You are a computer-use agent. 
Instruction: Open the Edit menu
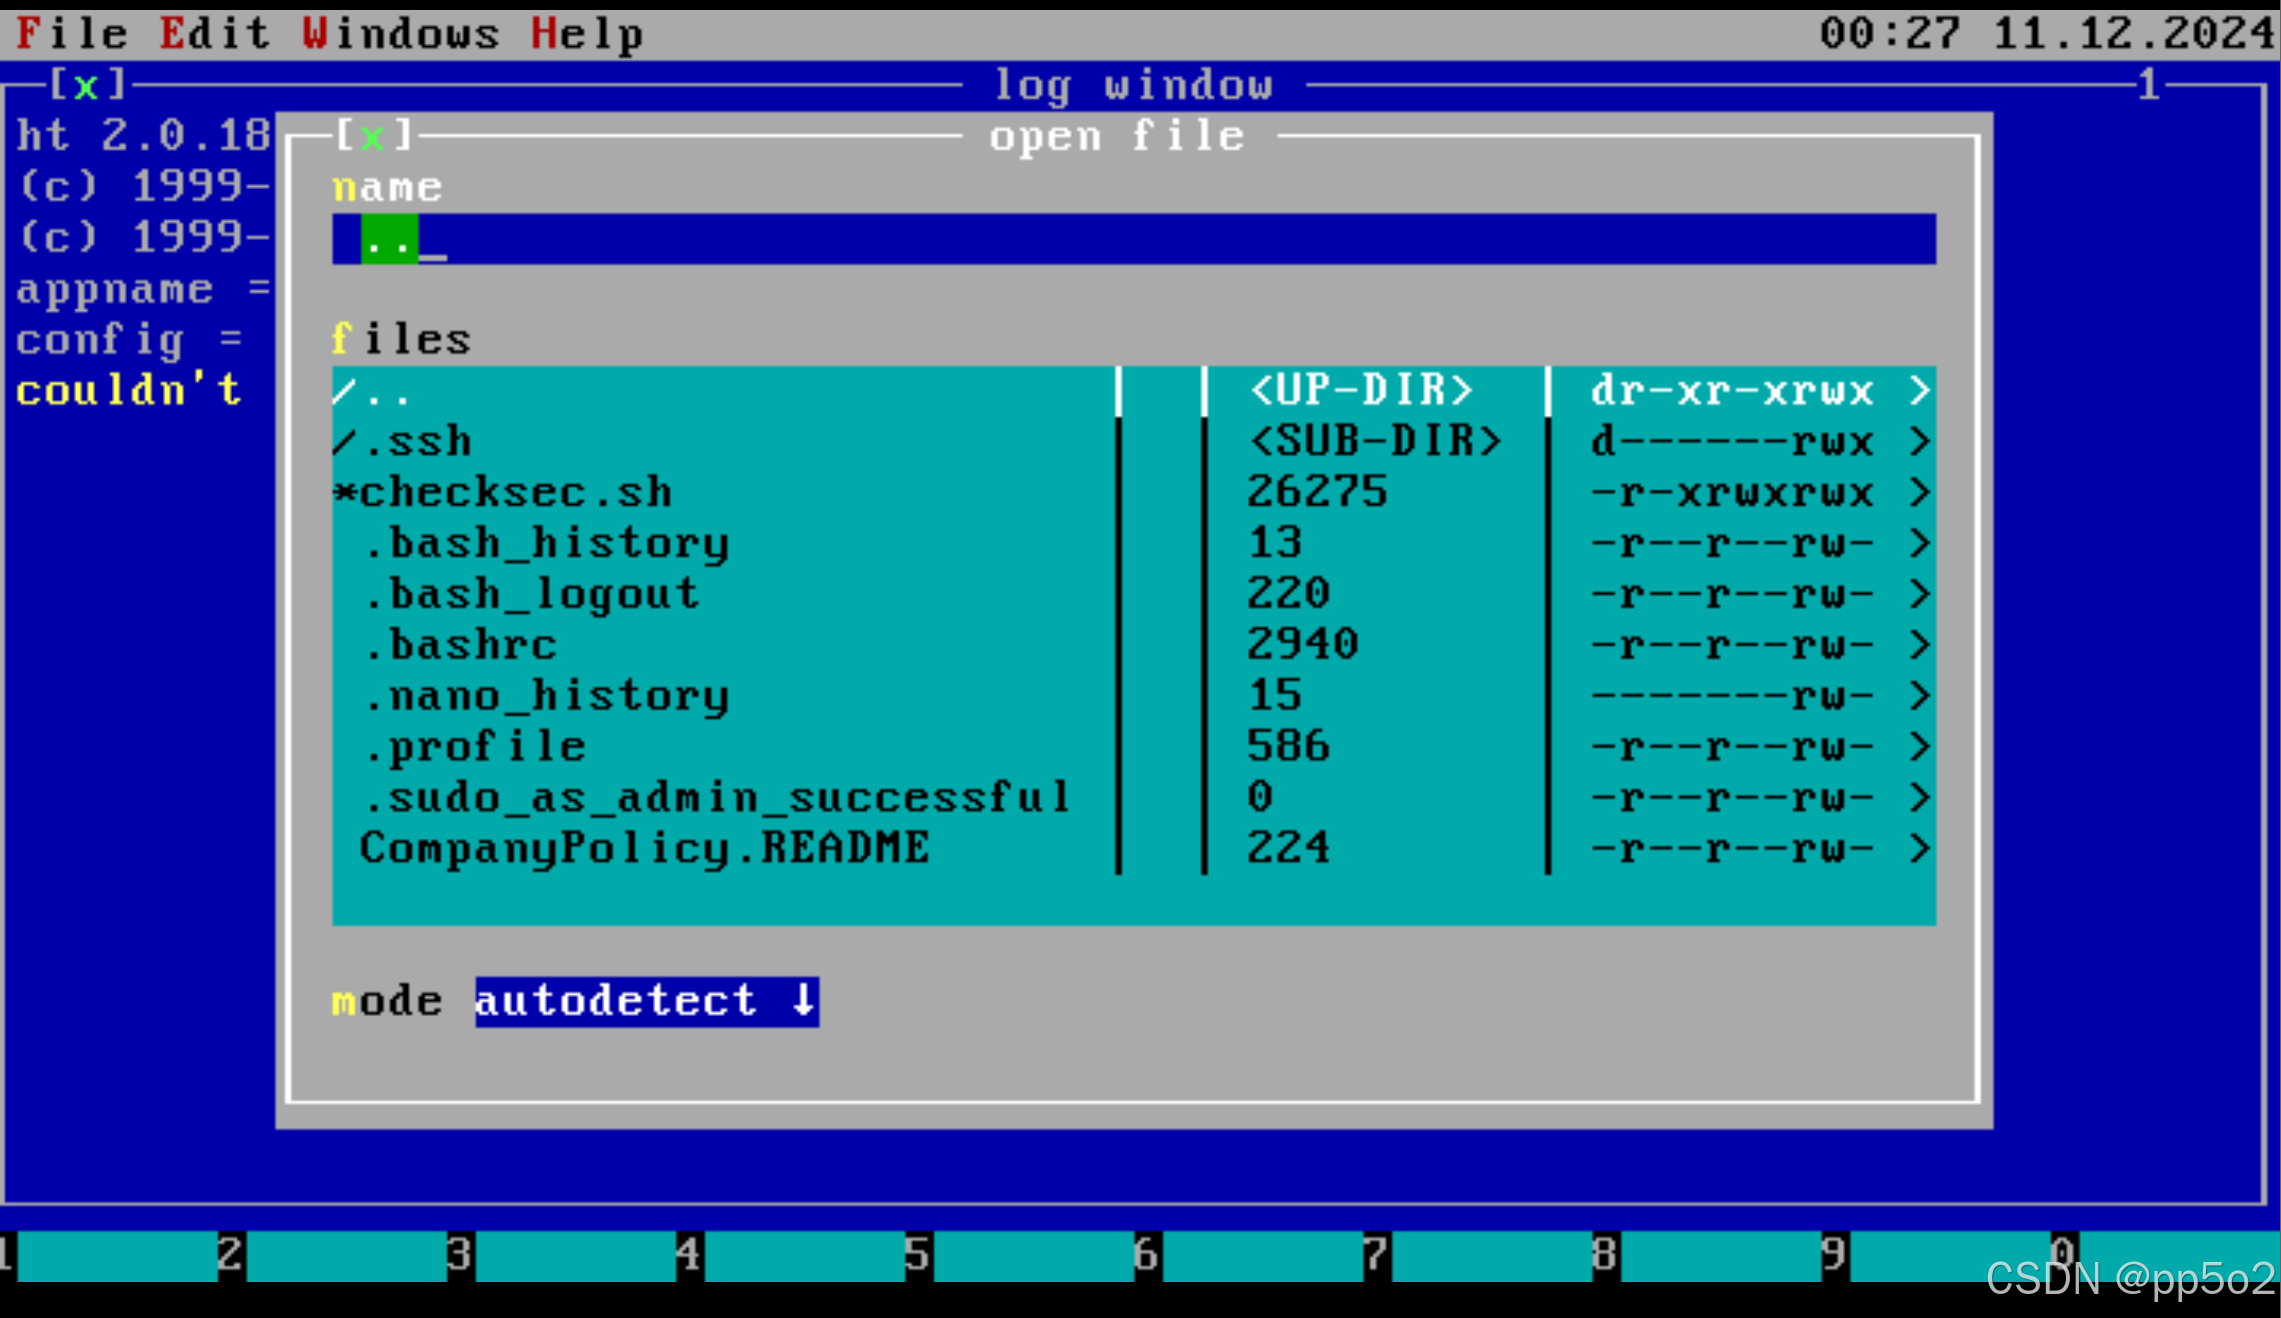point(215,33)
